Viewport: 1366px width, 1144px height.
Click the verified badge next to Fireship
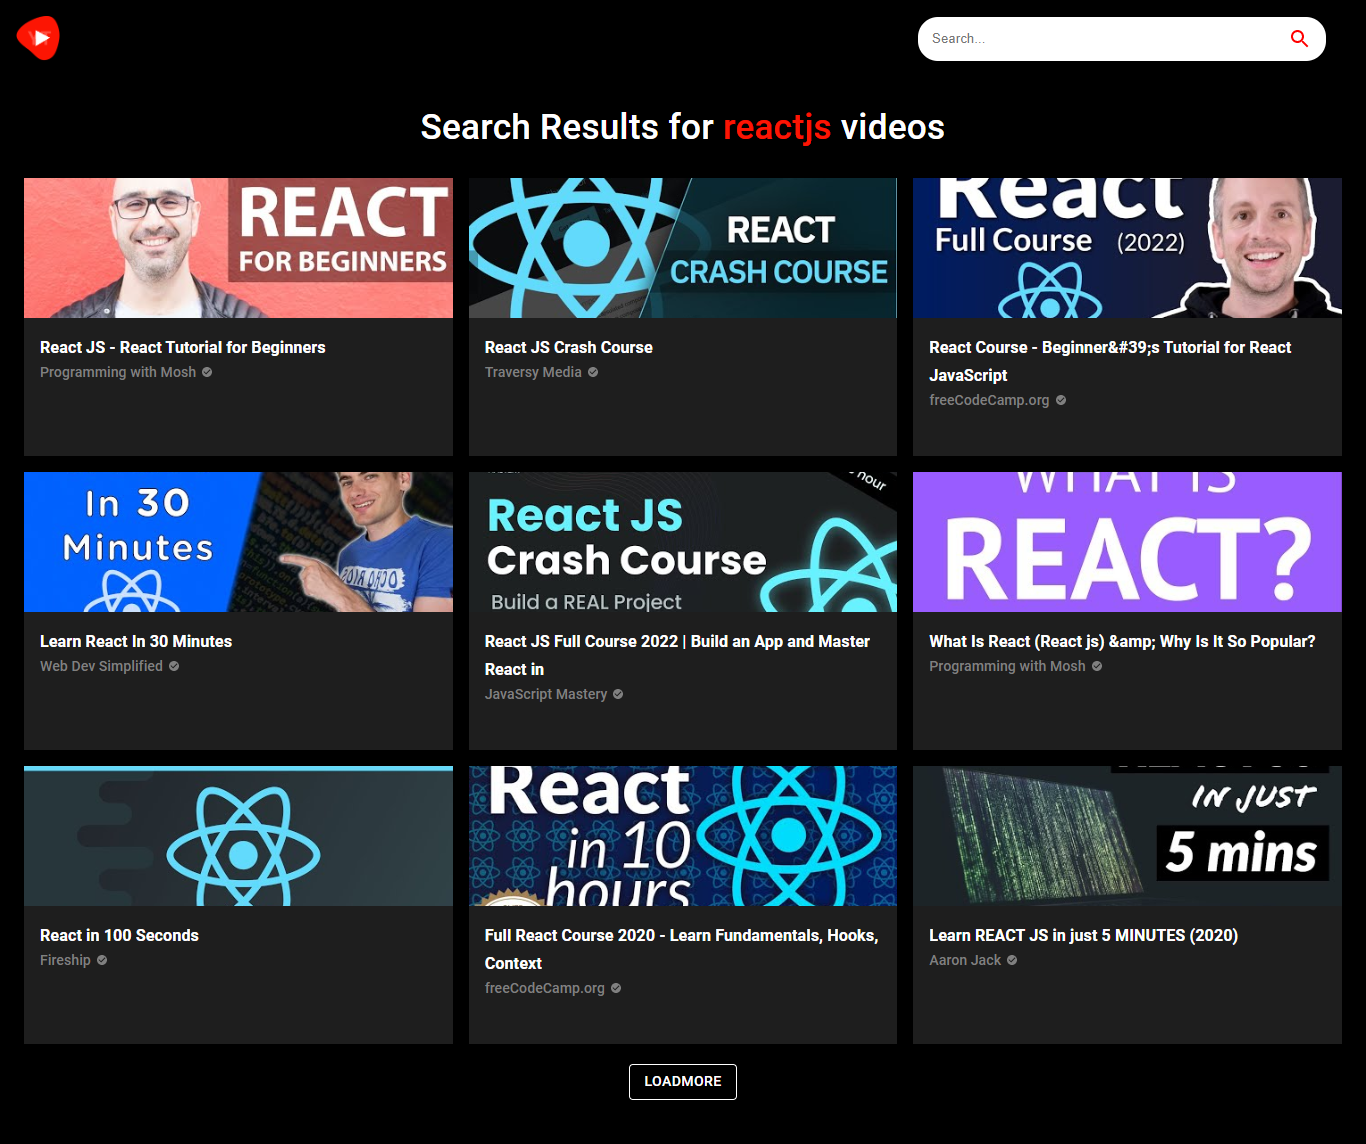[101, 959]
